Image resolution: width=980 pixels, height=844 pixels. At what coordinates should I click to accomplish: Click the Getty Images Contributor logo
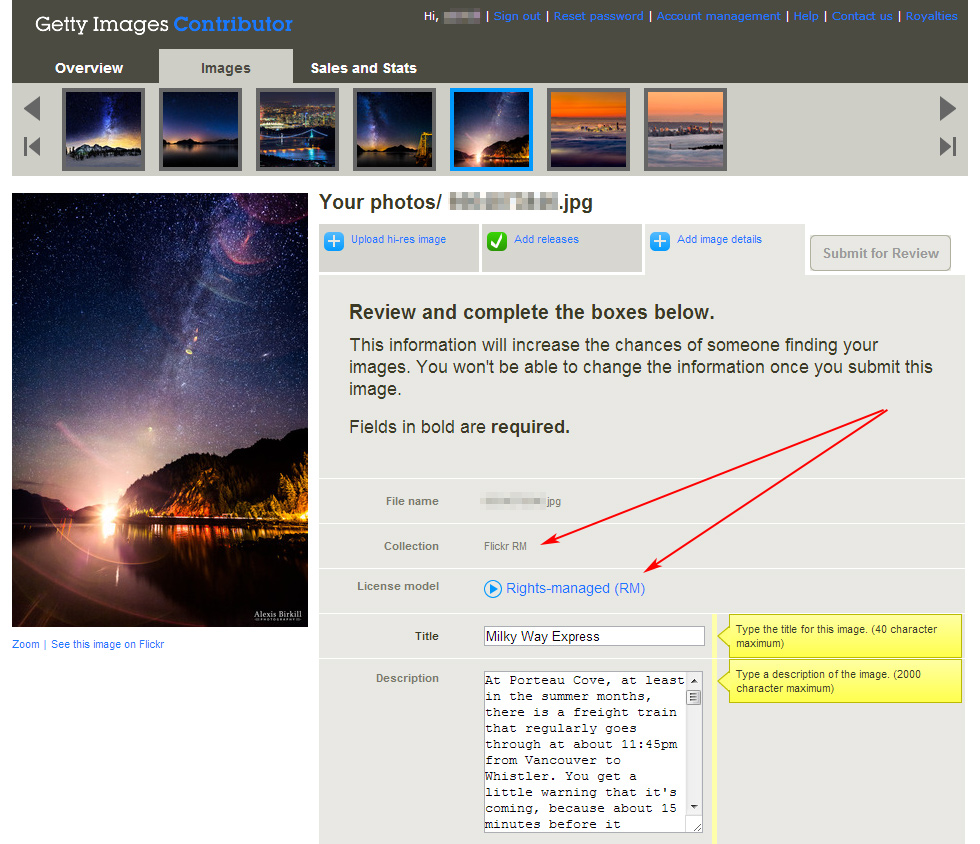[164, 24]
